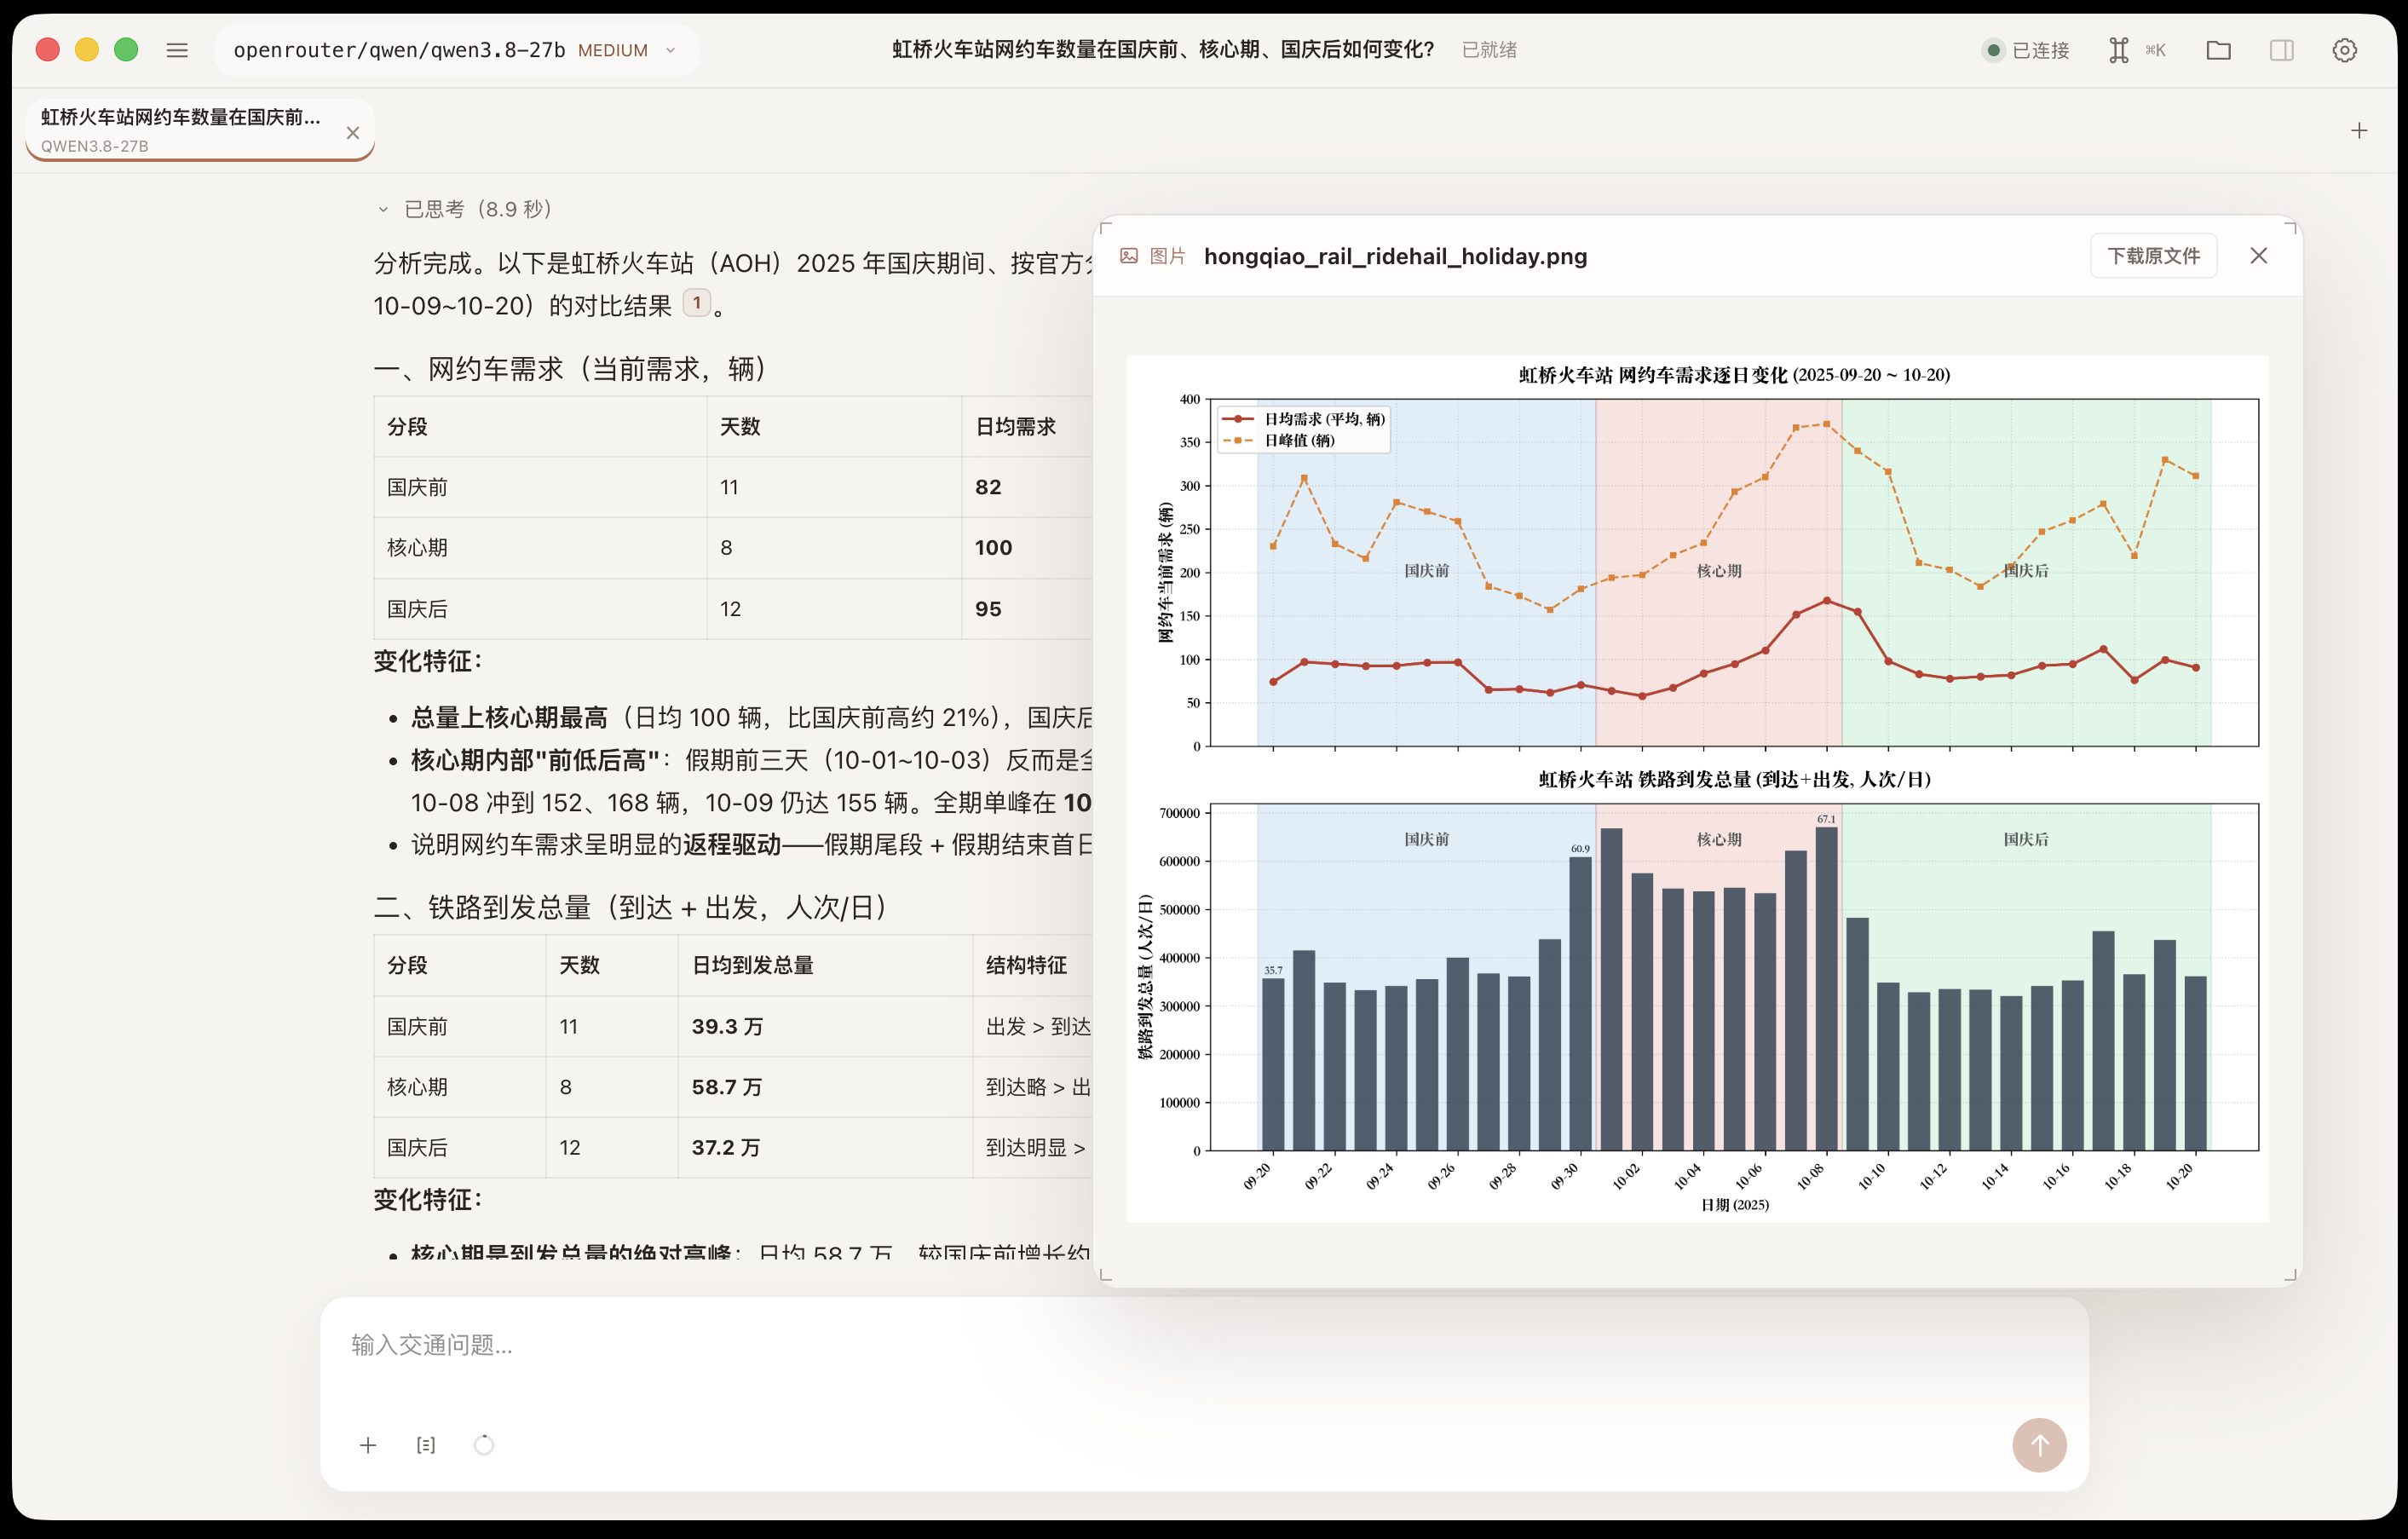Open the snippet brackets icon in composer

426,1445
